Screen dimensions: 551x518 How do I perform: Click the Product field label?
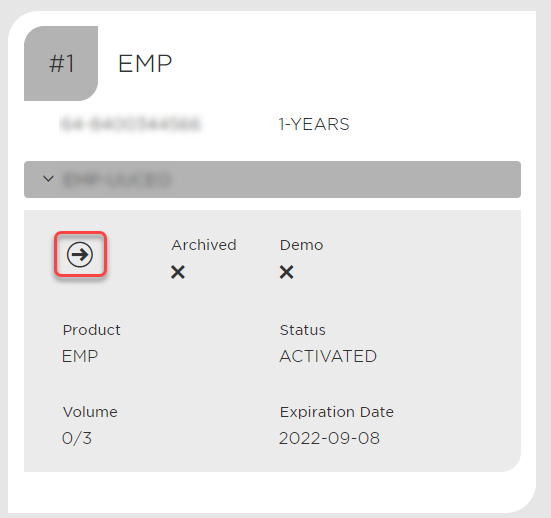(x=91, y=330)
